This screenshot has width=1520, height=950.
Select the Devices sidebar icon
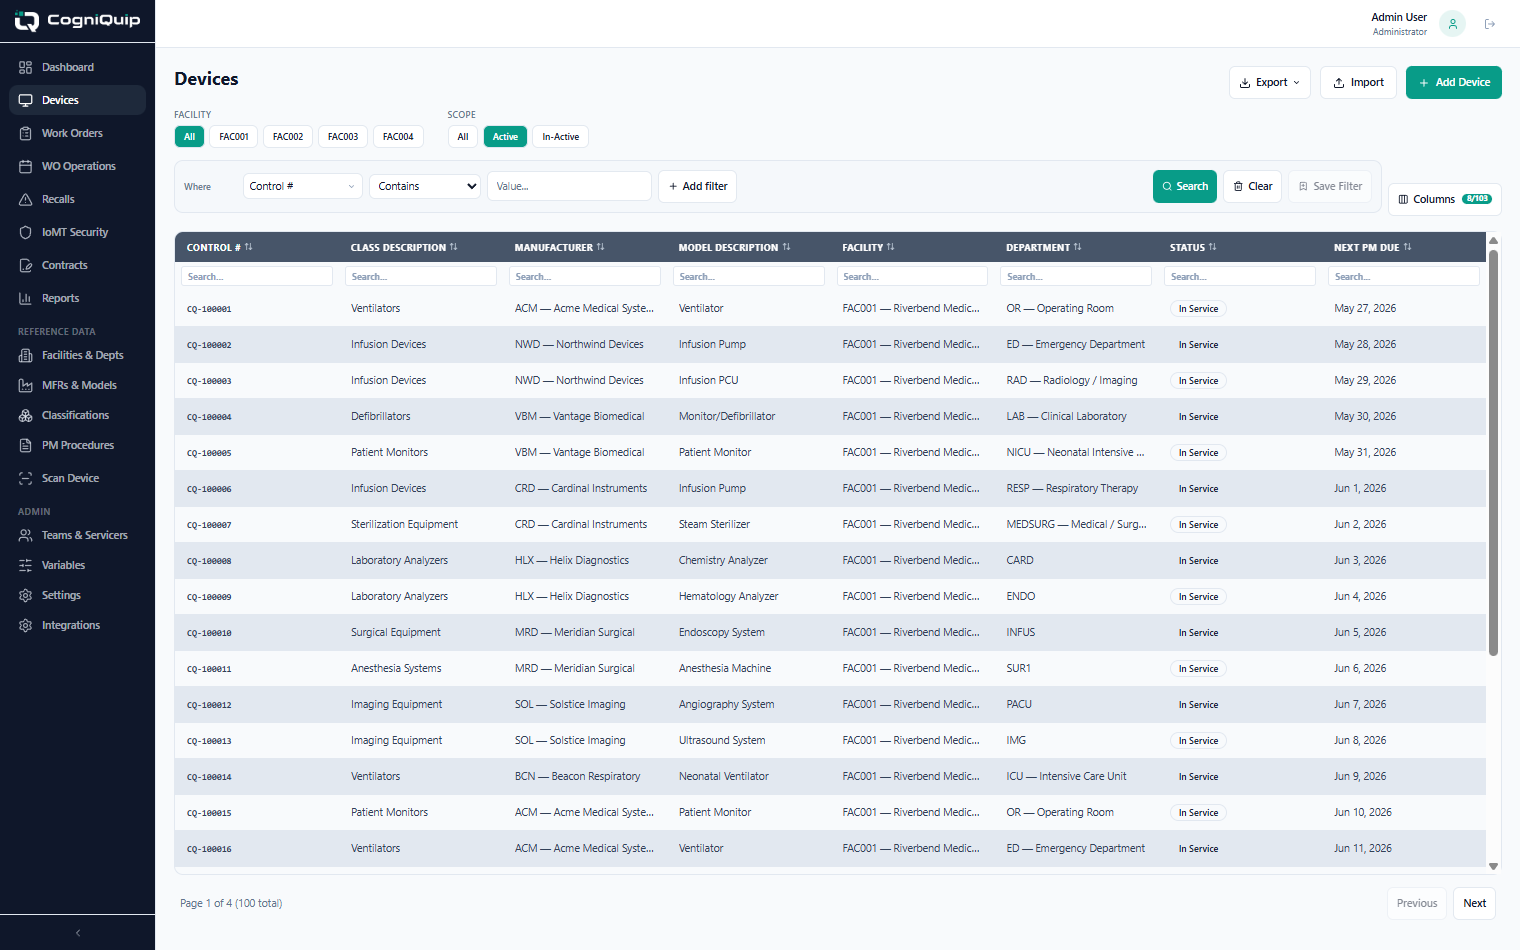click(x=26, y=100)
